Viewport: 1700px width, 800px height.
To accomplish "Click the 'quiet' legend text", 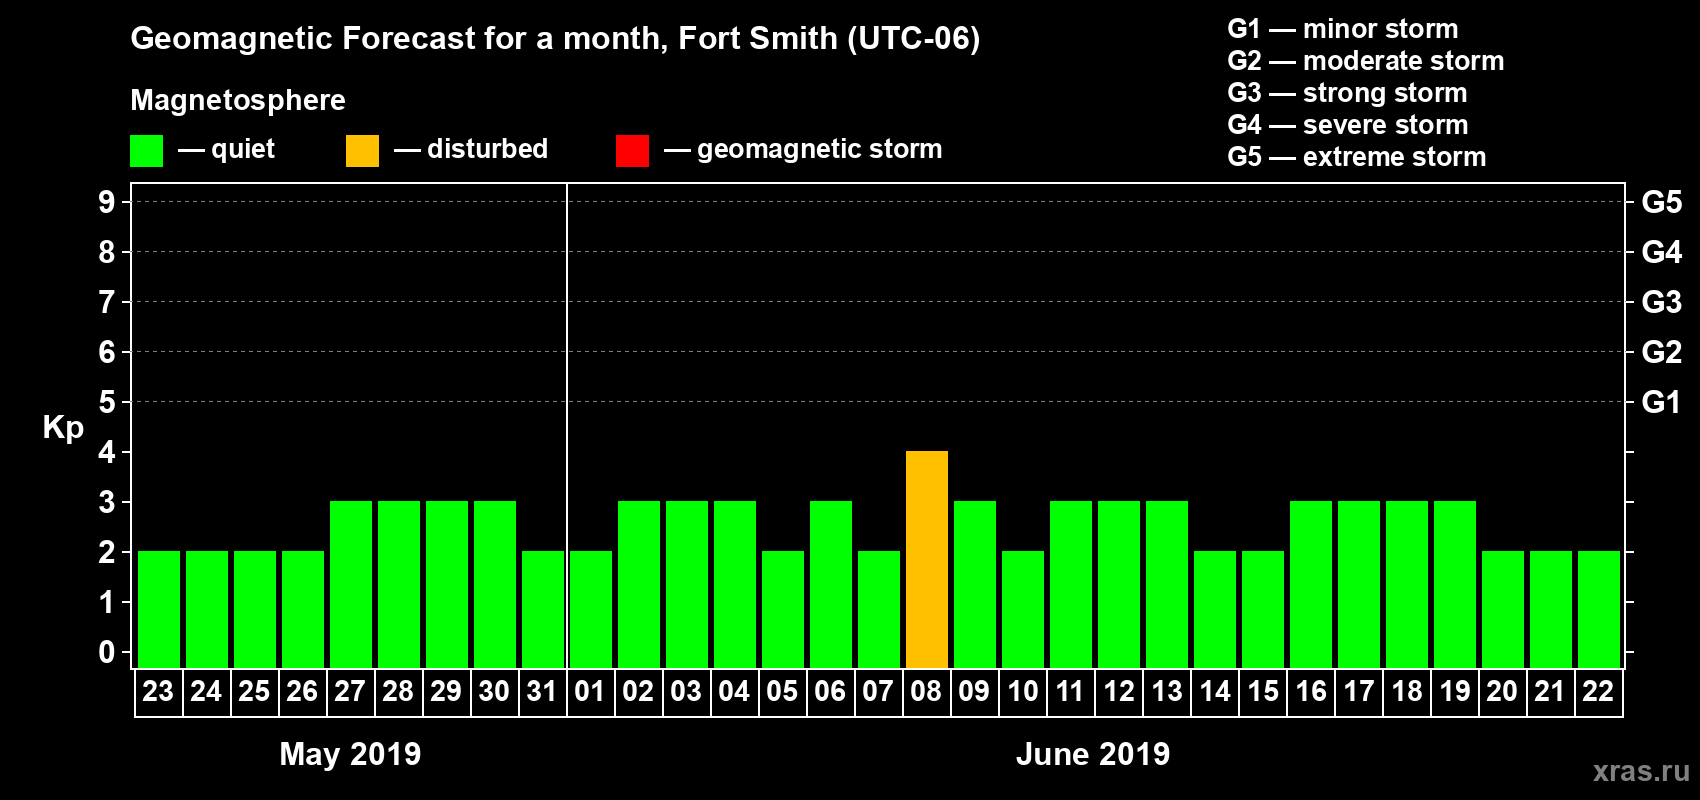I will [243, 149].
